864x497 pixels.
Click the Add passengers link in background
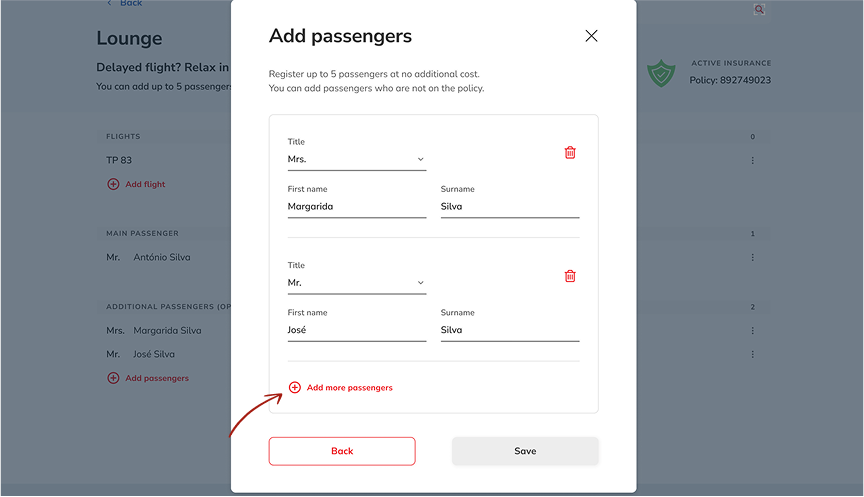tap(156, 378)
